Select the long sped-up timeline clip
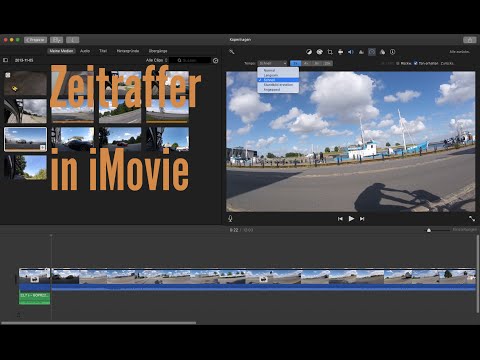This screenshot has width=480, height=360. point(263,279)
